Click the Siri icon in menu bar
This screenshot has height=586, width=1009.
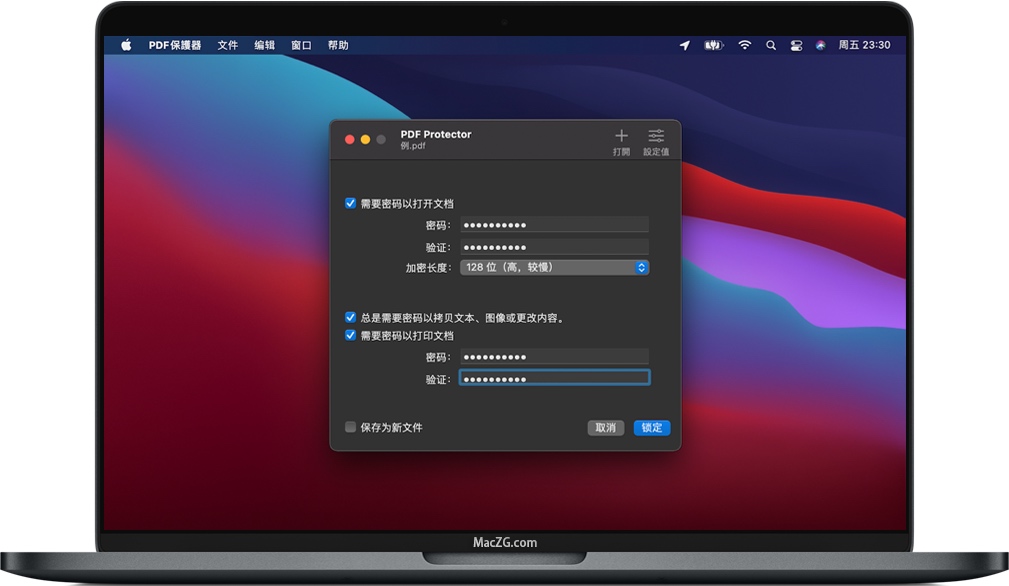(x=822, y=45)
